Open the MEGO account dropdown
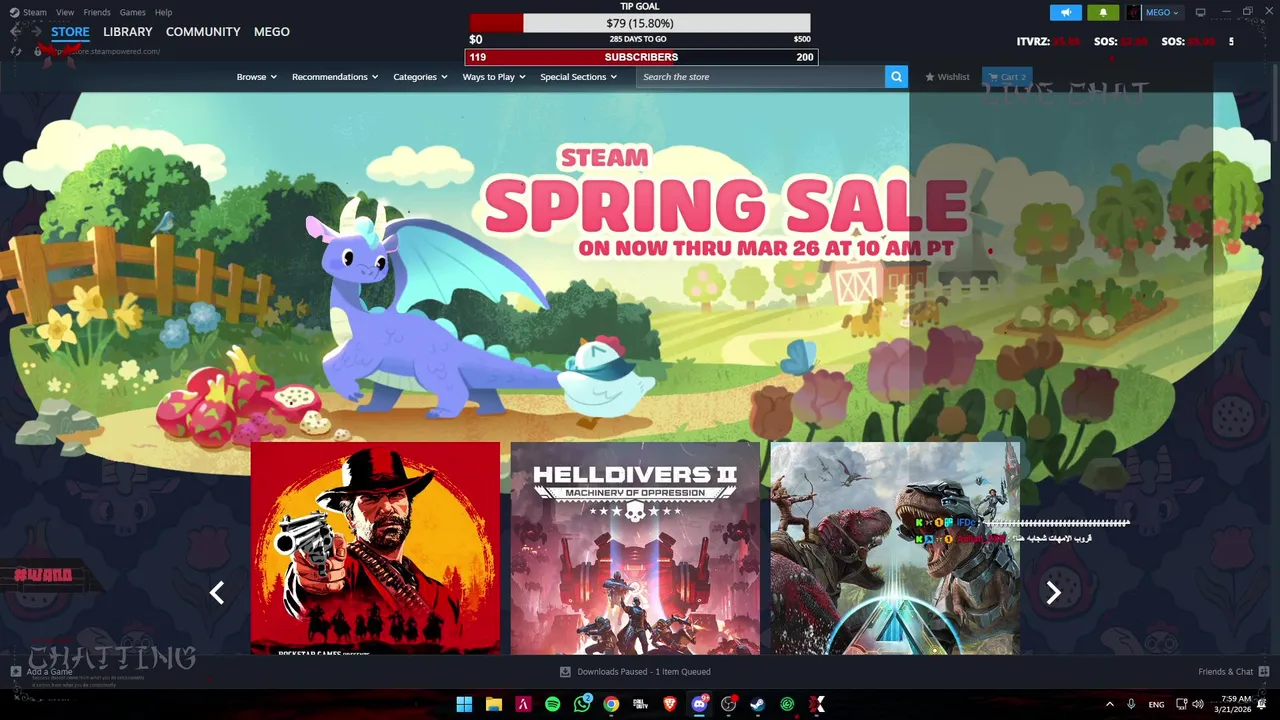The image size is (1280, 720). coord(1162,12)
